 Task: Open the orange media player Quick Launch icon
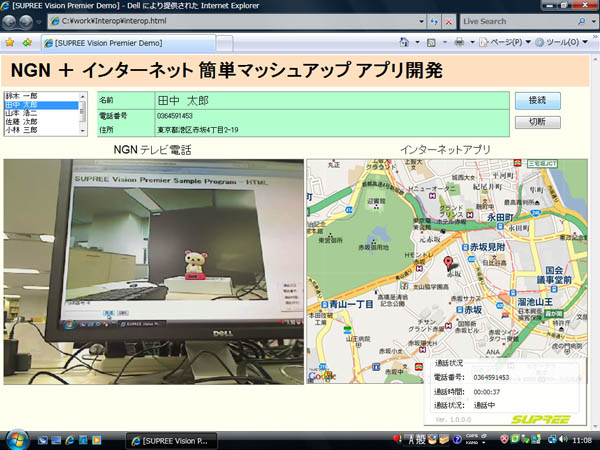pos(96,440)
